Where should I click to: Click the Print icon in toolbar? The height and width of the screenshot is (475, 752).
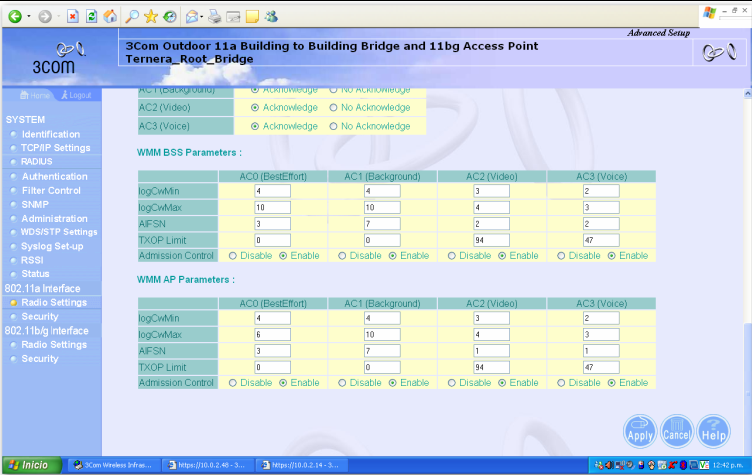(213, 17)
